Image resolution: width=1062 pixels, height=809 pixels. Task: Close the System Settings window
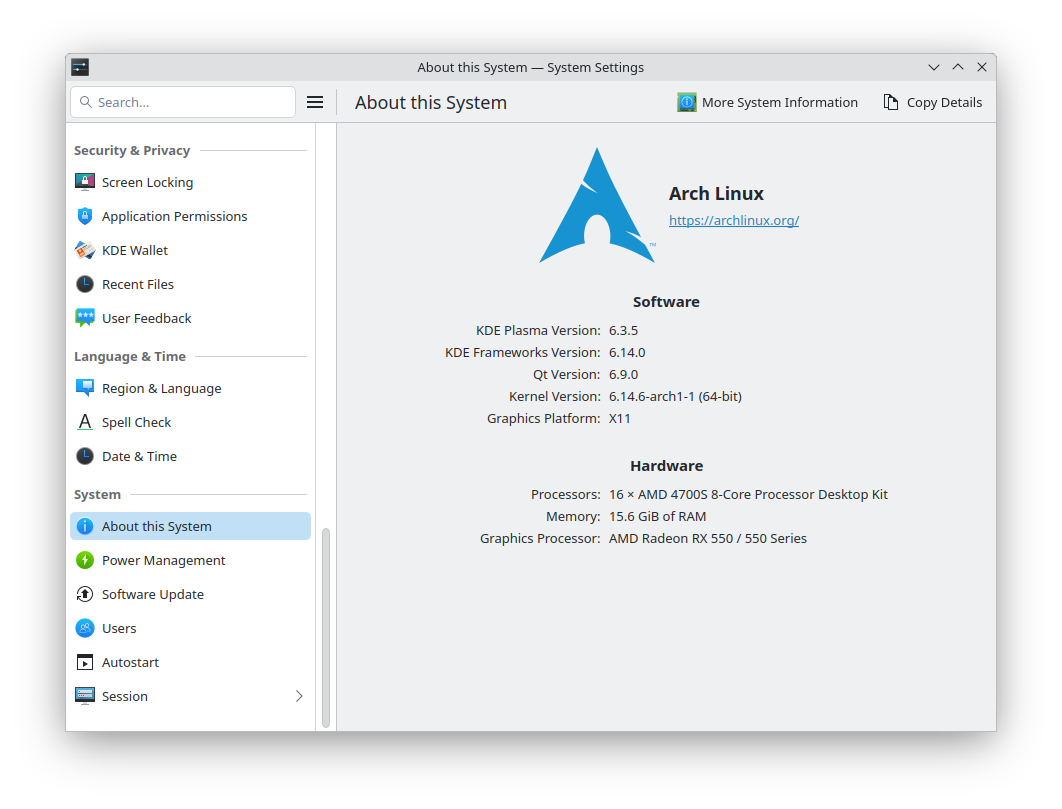[981, 67]
